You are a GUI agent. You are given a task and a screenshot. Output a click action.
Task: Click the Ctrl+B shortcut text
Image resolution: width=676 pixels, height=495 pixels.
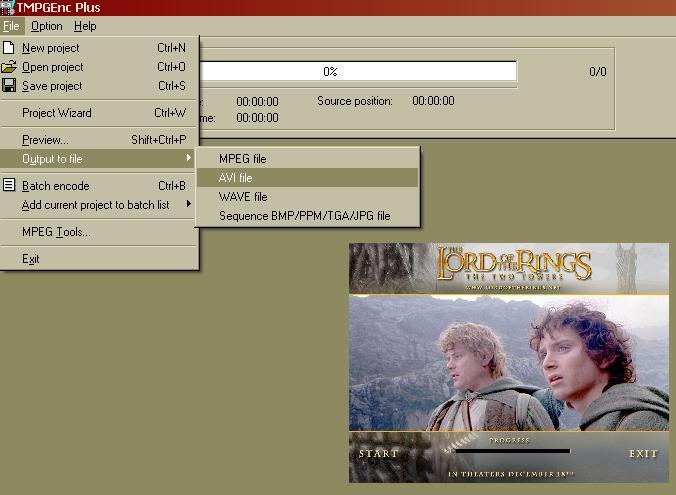(x=172, y=186)
